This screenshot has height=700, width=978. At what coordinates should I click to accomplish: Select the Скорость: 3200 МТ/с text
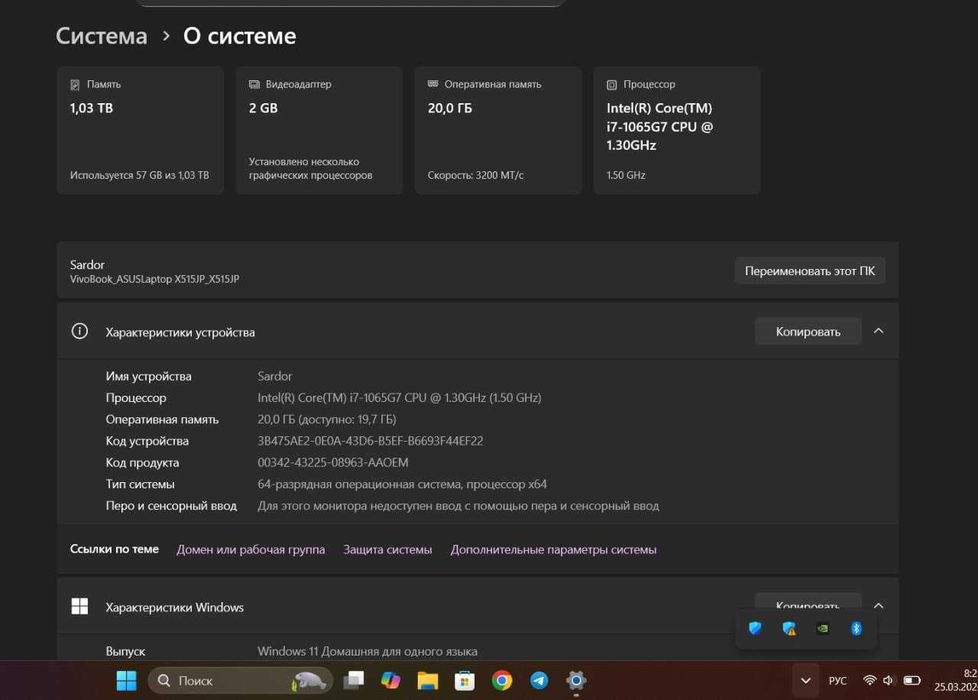(476, 175)
